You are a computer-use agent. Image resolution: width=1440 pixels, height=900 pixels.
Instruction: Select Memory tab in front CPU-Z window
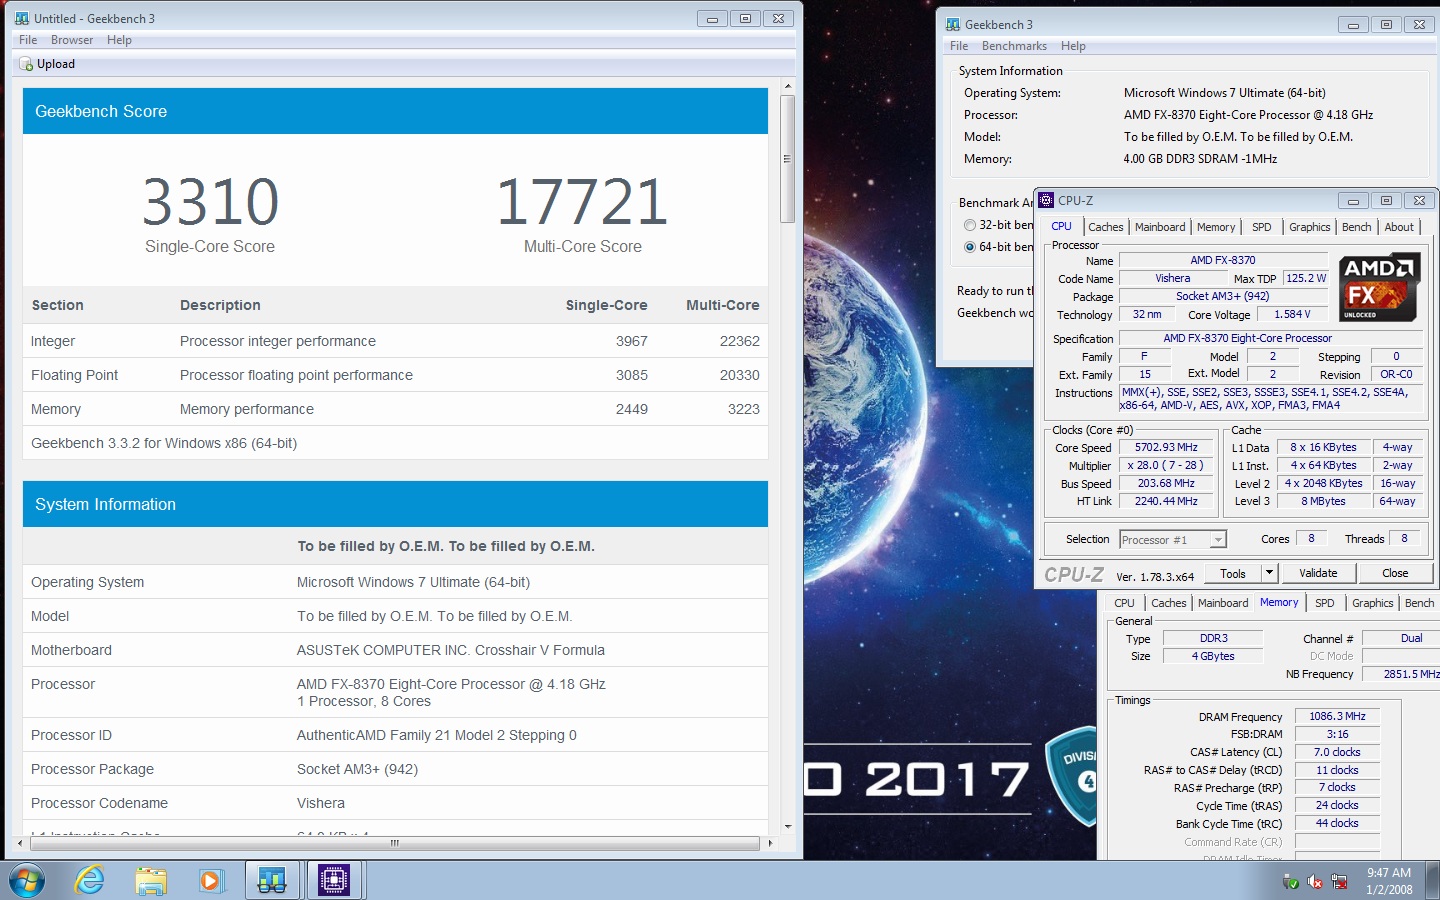[1216, 227]
